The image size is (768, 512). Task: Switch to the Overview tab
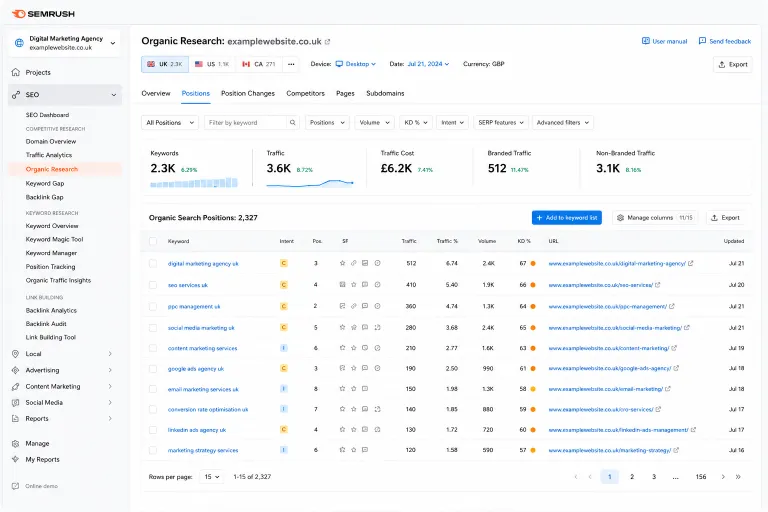[x=156, y=93]
